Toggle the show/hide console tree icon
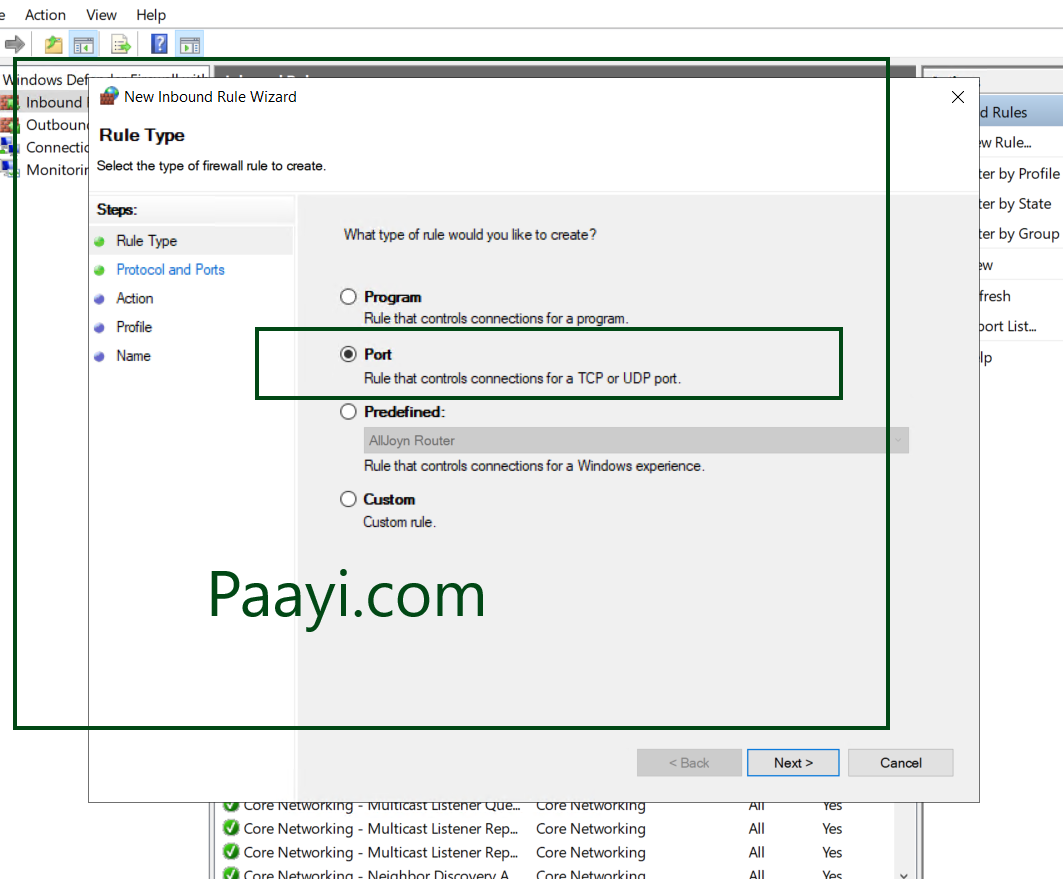Screen dimensions: 1063x879 pyautogui.click(x=84, y=45)
